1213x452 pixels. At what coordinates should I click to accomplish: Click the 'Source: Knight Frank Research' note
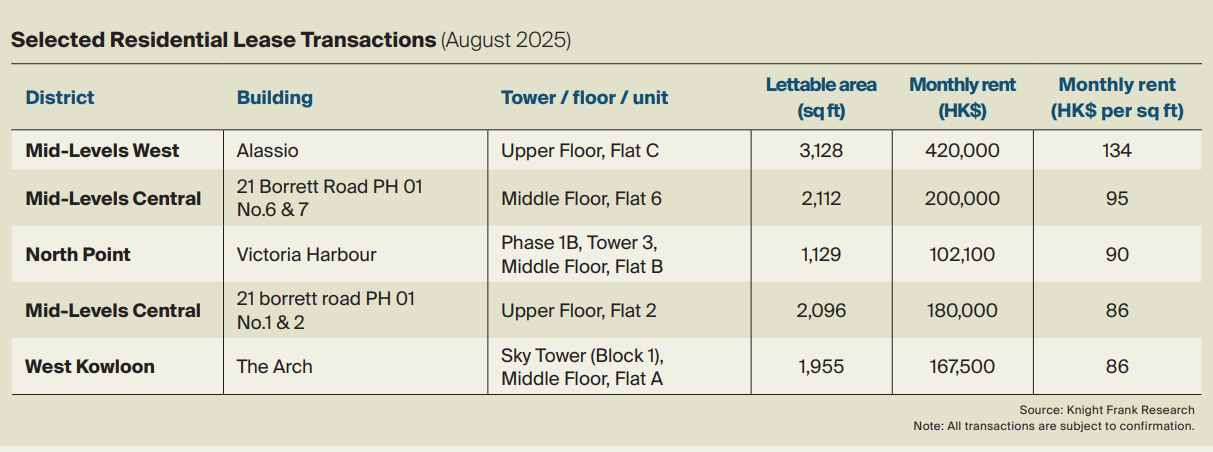tap(1106, 410)
